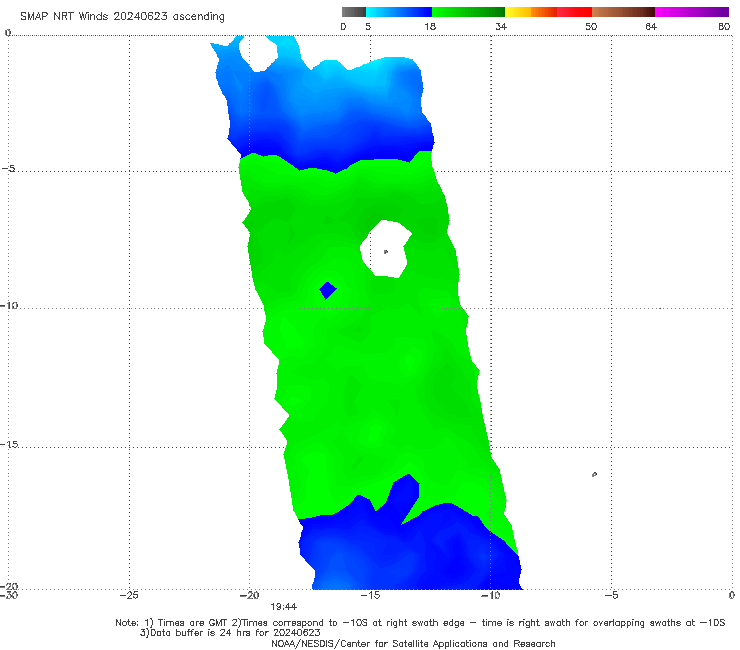
Task: Click the '-30' longitude axis label
Action: pyautogui.click(x=9, y=595)
